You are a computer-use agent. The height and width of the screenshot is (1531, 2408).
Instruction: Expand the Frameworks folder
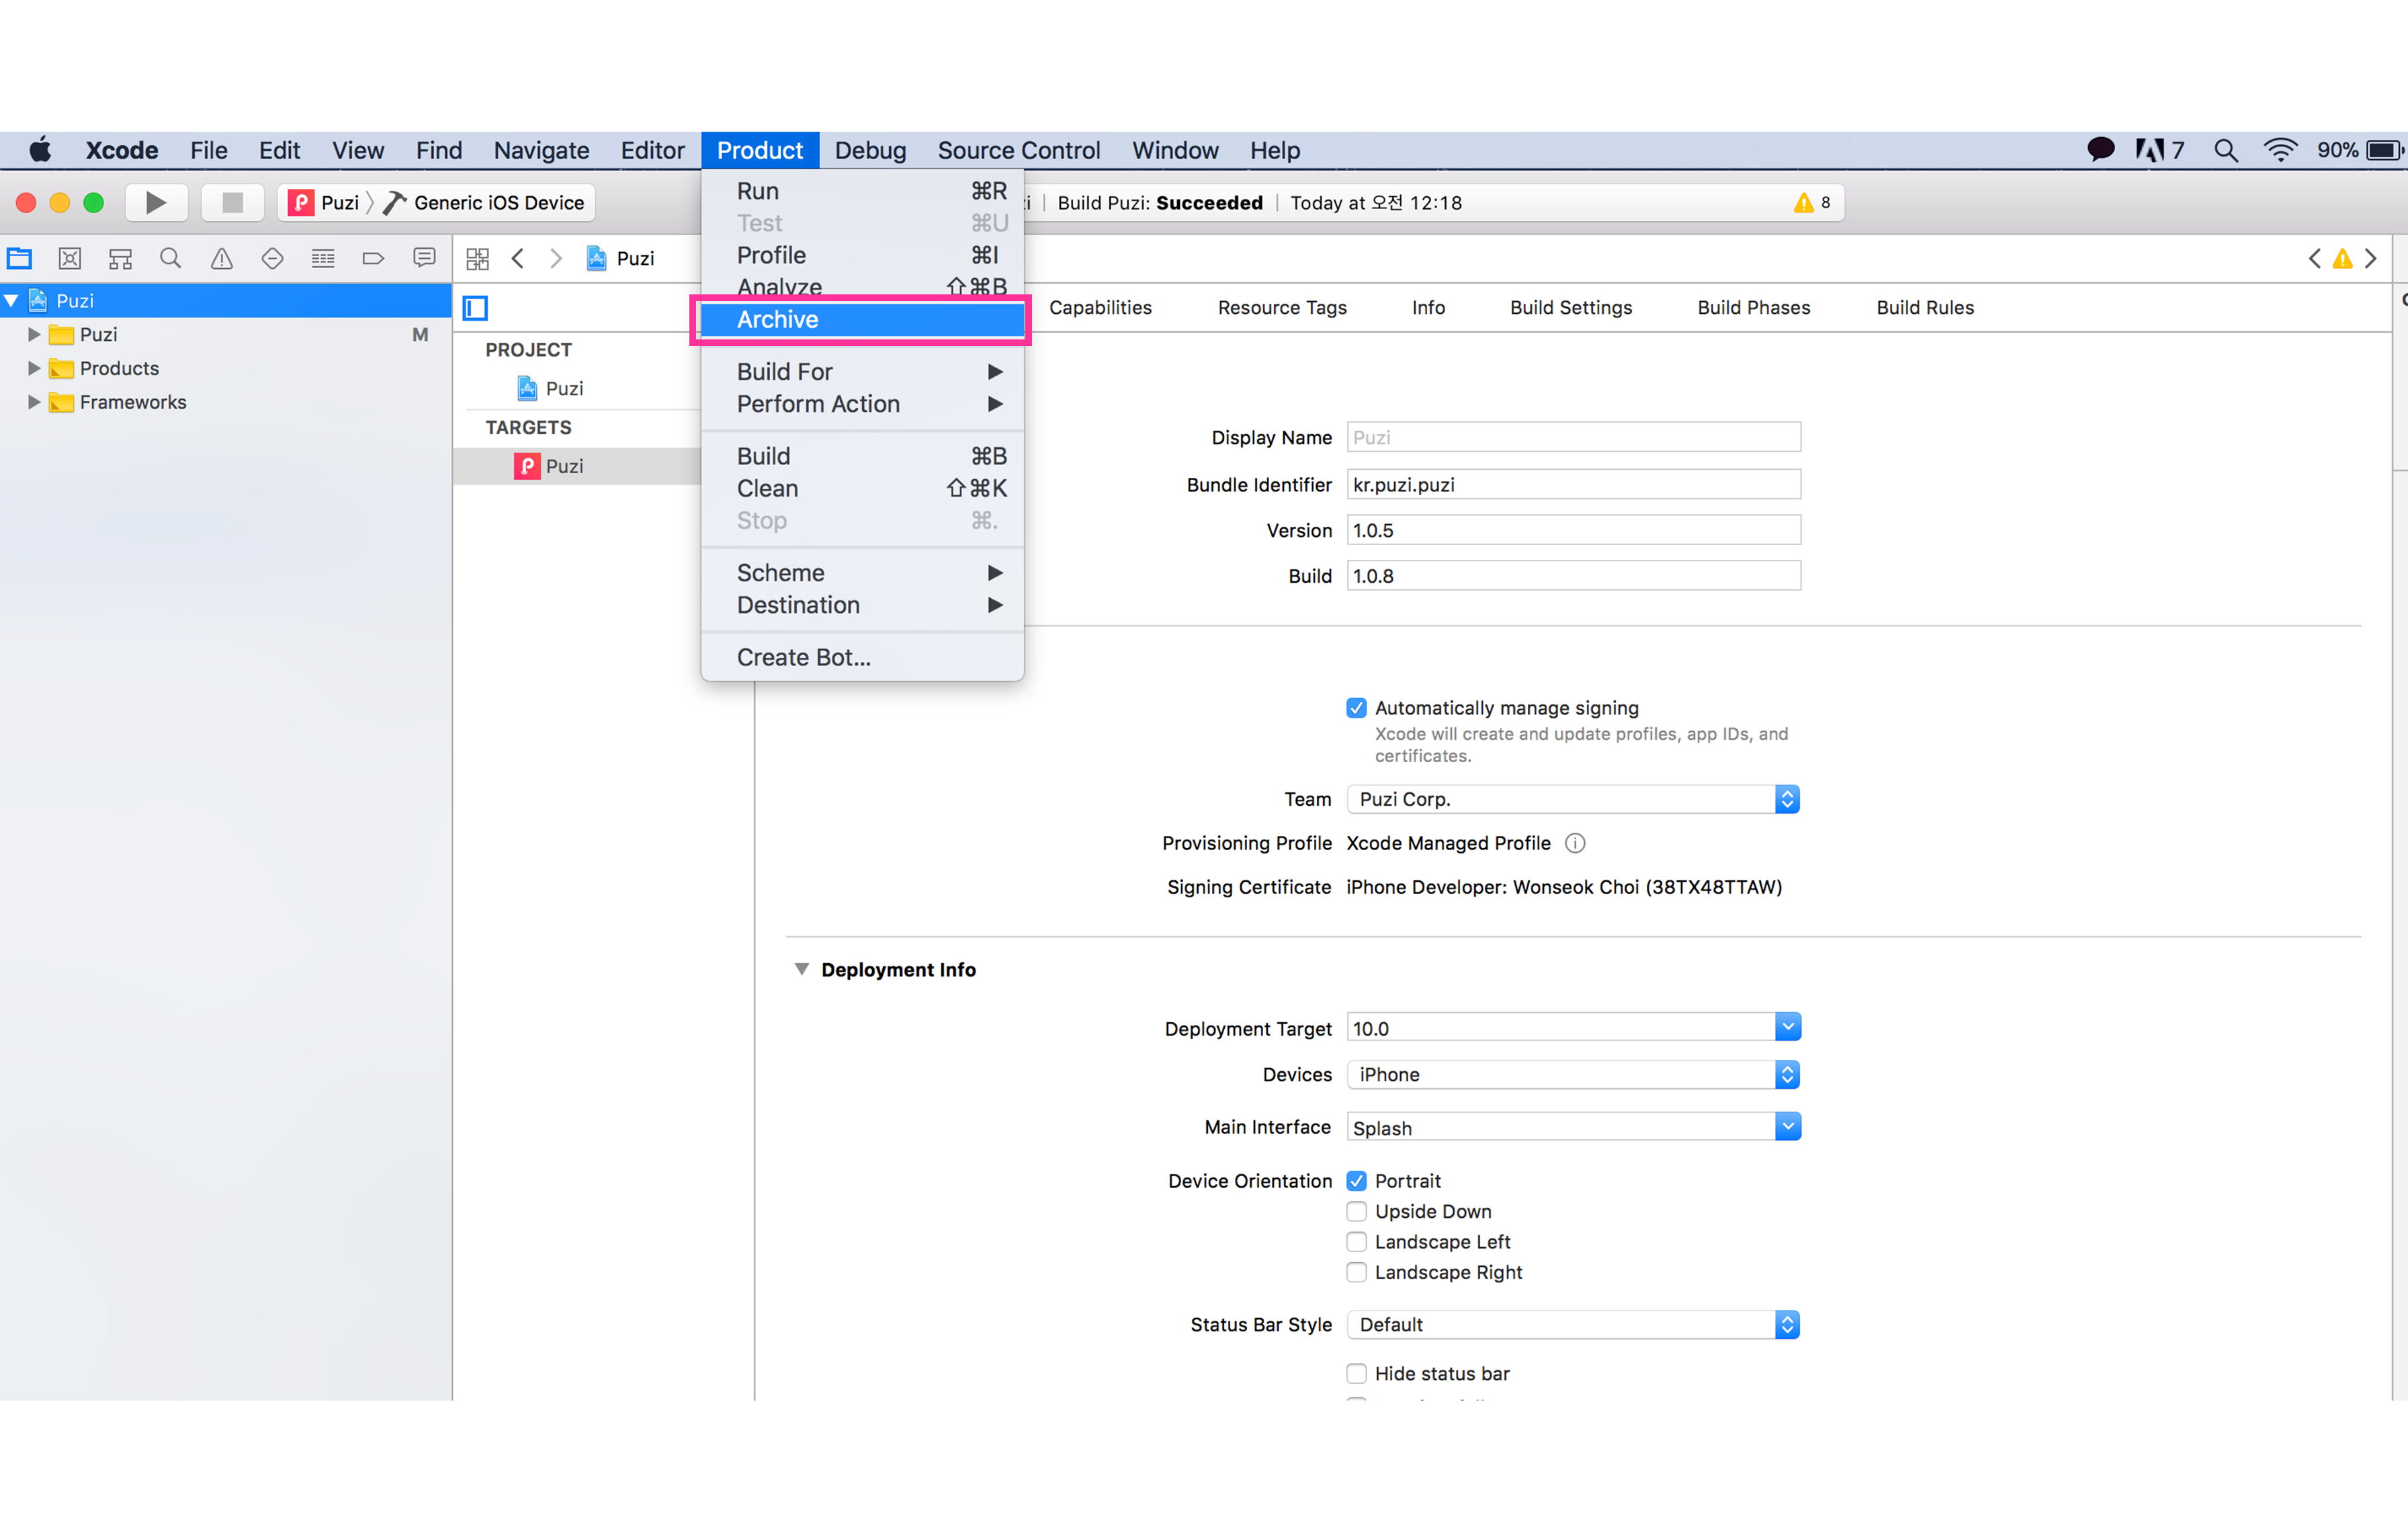pyautogui.click(x=34, y=402)
